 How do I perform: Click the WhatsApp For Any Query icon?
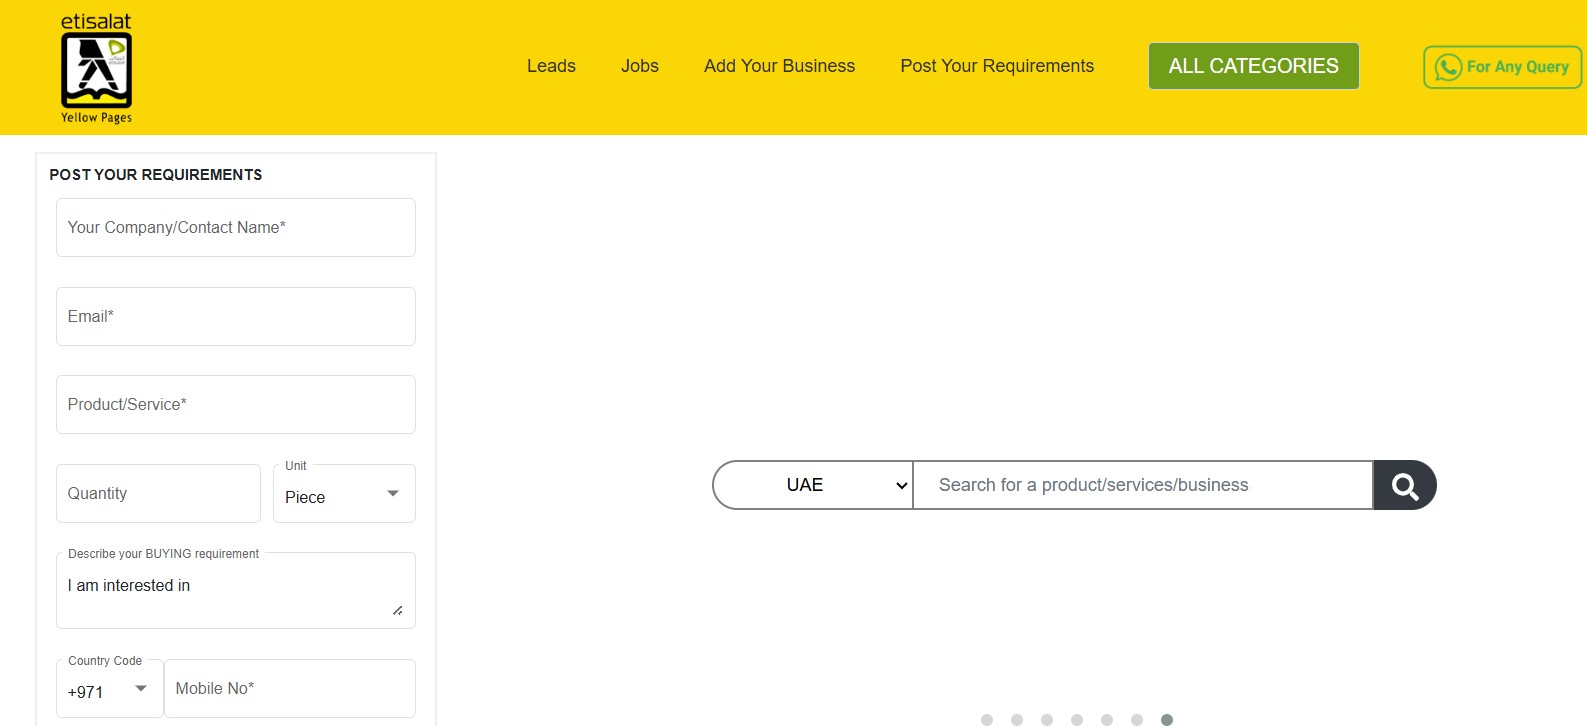(1448, 67)
